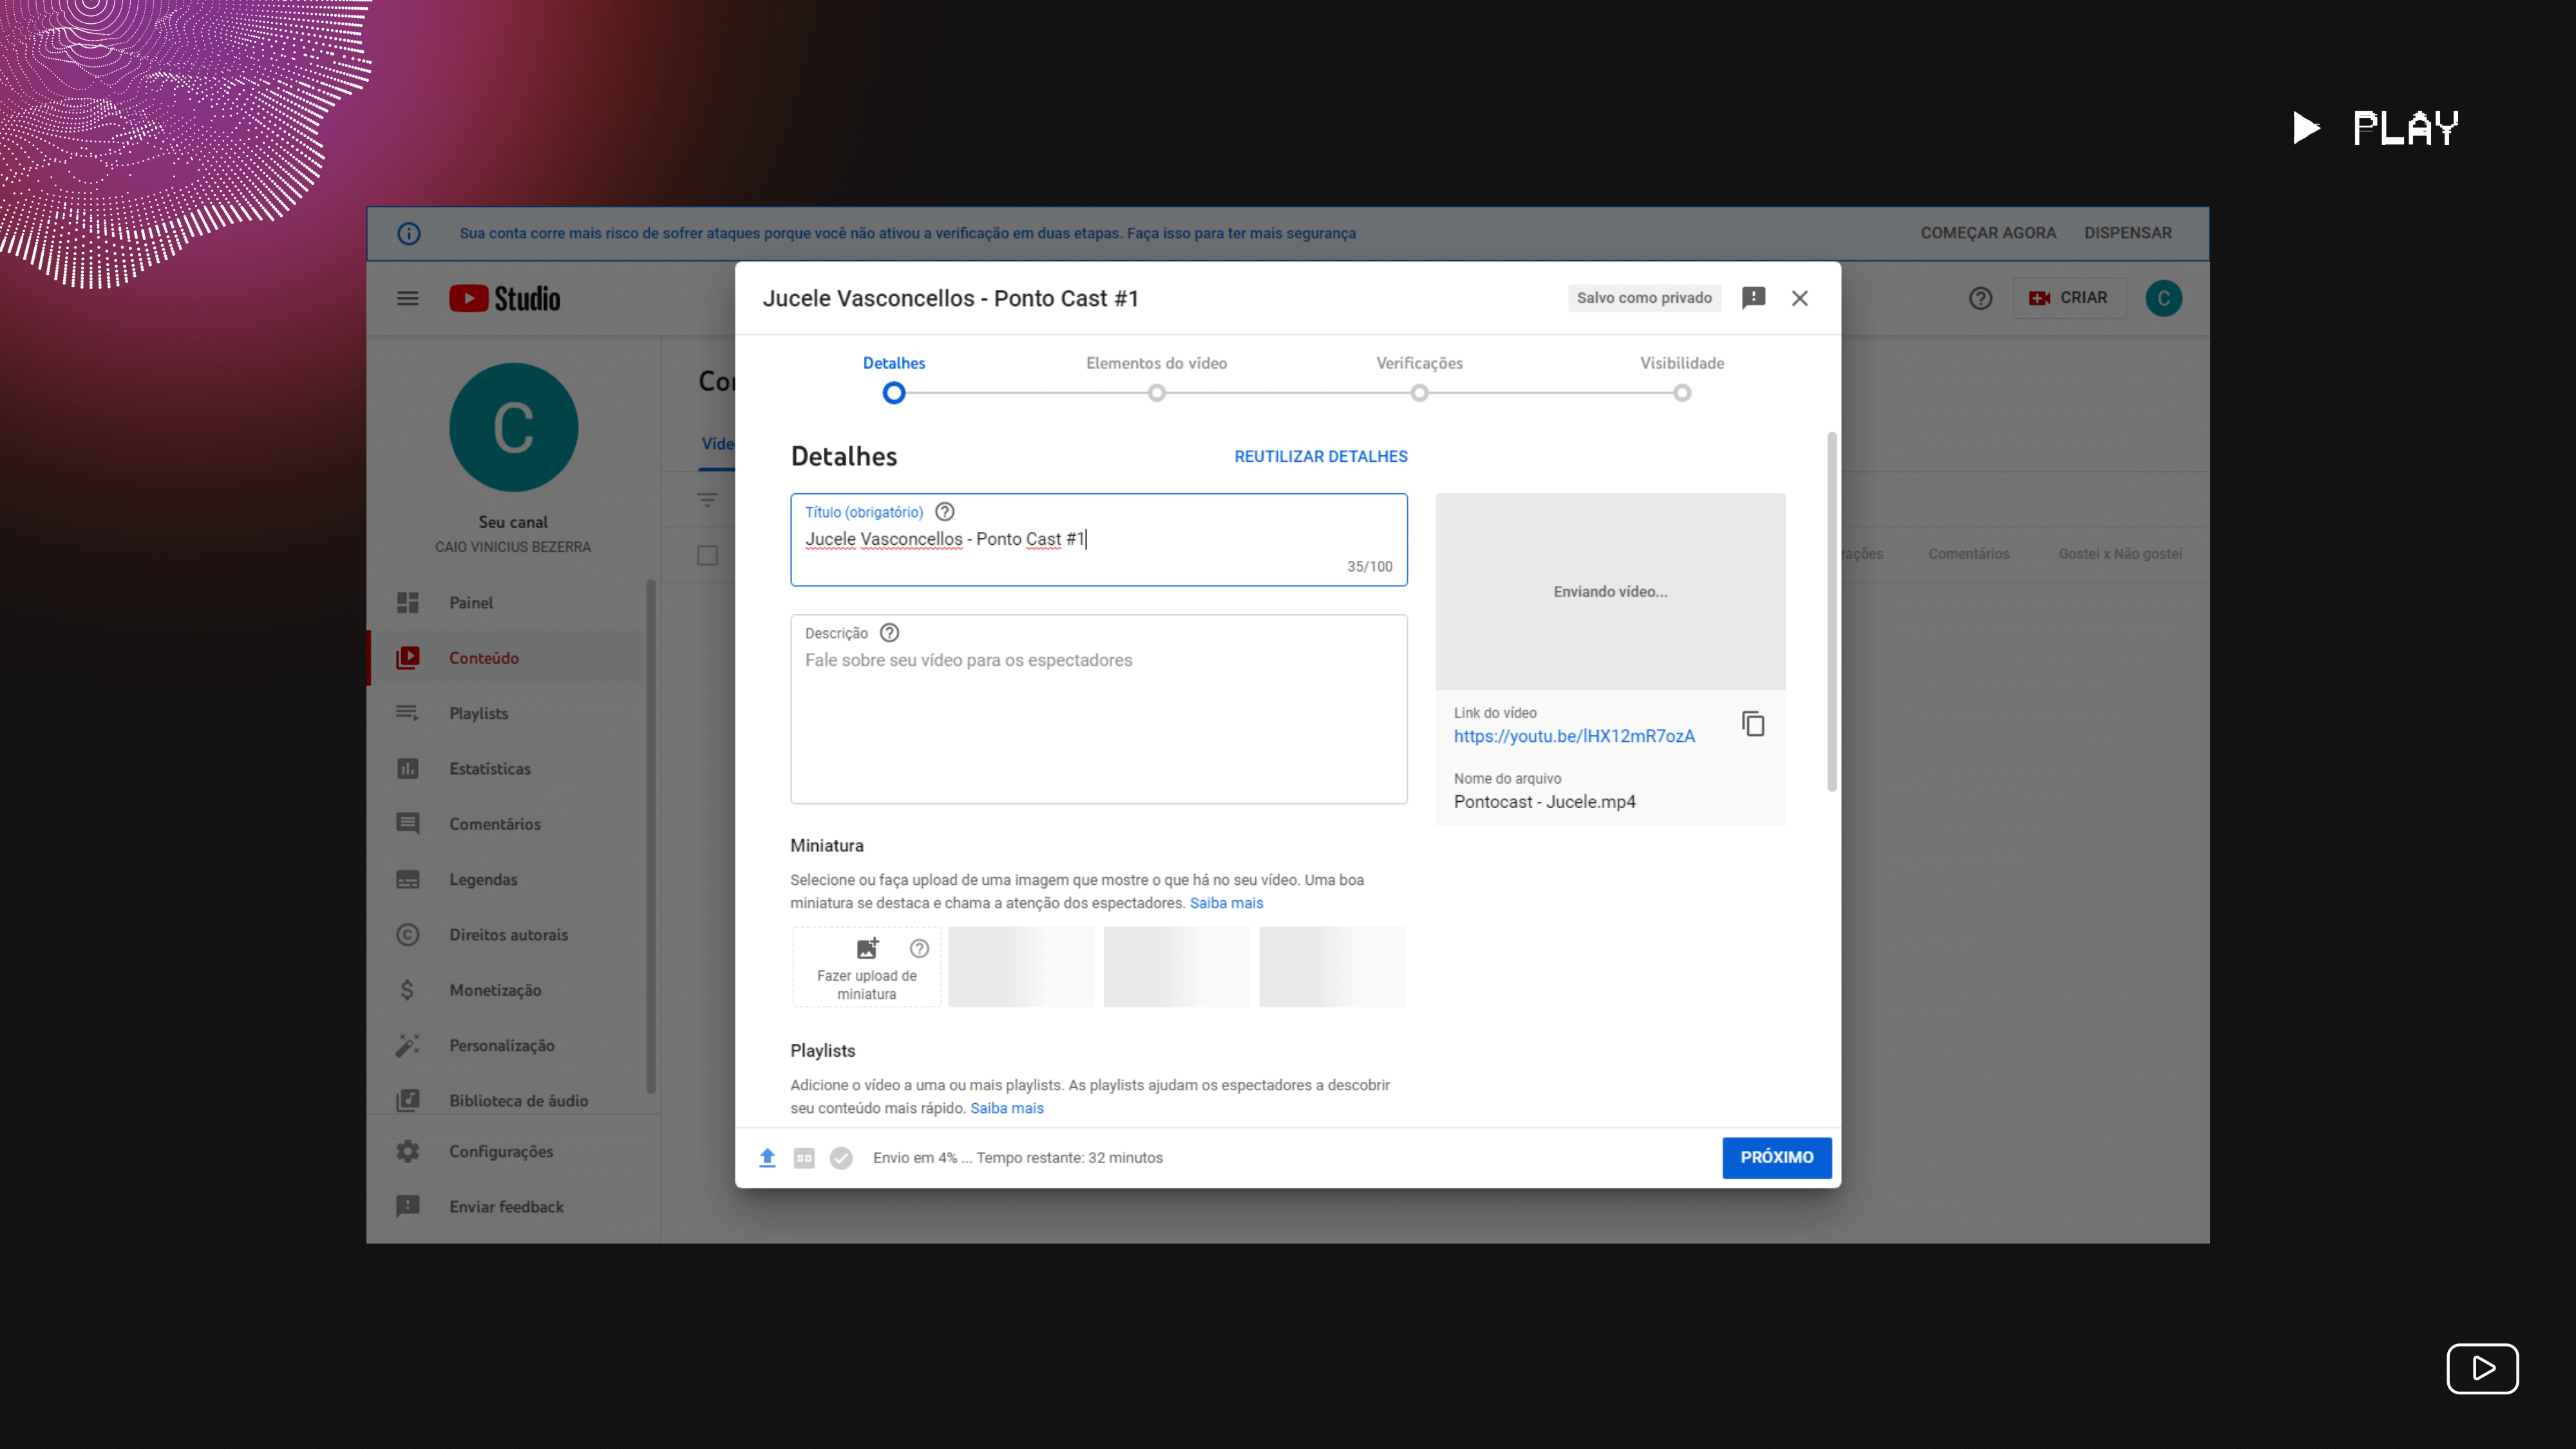Click the Configurações gear icon

point(407,1151)
